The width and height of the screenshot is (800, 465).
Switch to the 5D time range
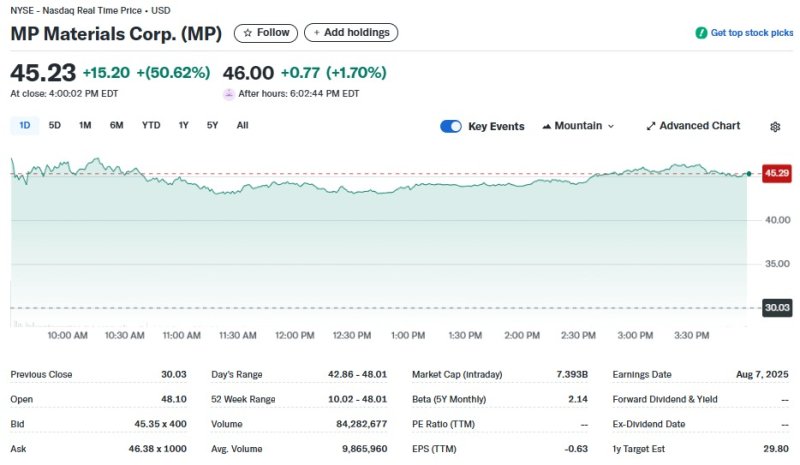pyautogui.click(x=55, y=125)
